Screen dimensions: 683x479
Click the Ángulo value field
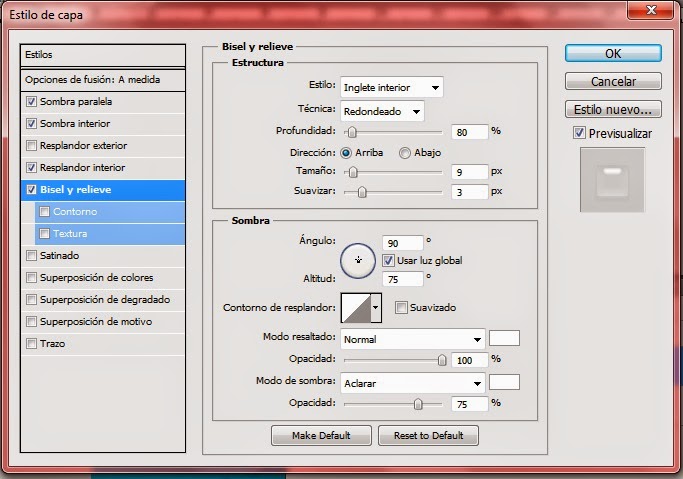402,243
